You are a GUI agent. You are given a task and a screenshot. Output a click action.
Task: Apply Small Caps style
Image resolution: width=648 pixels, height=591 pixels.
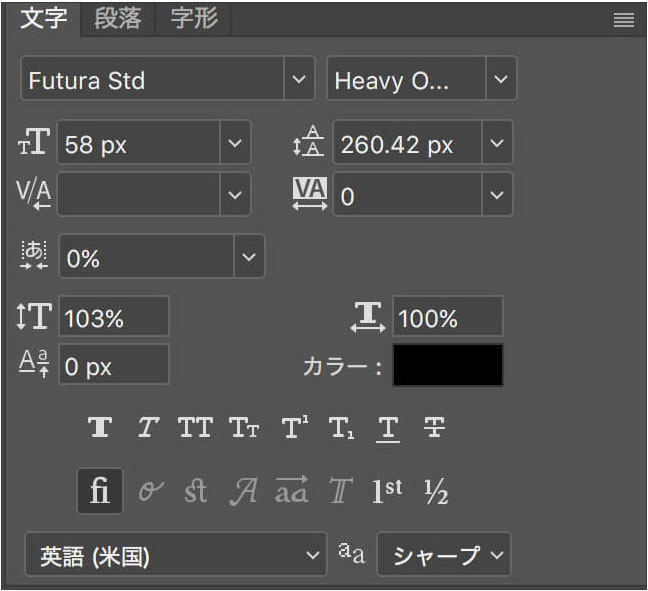[x=244, y=427]
